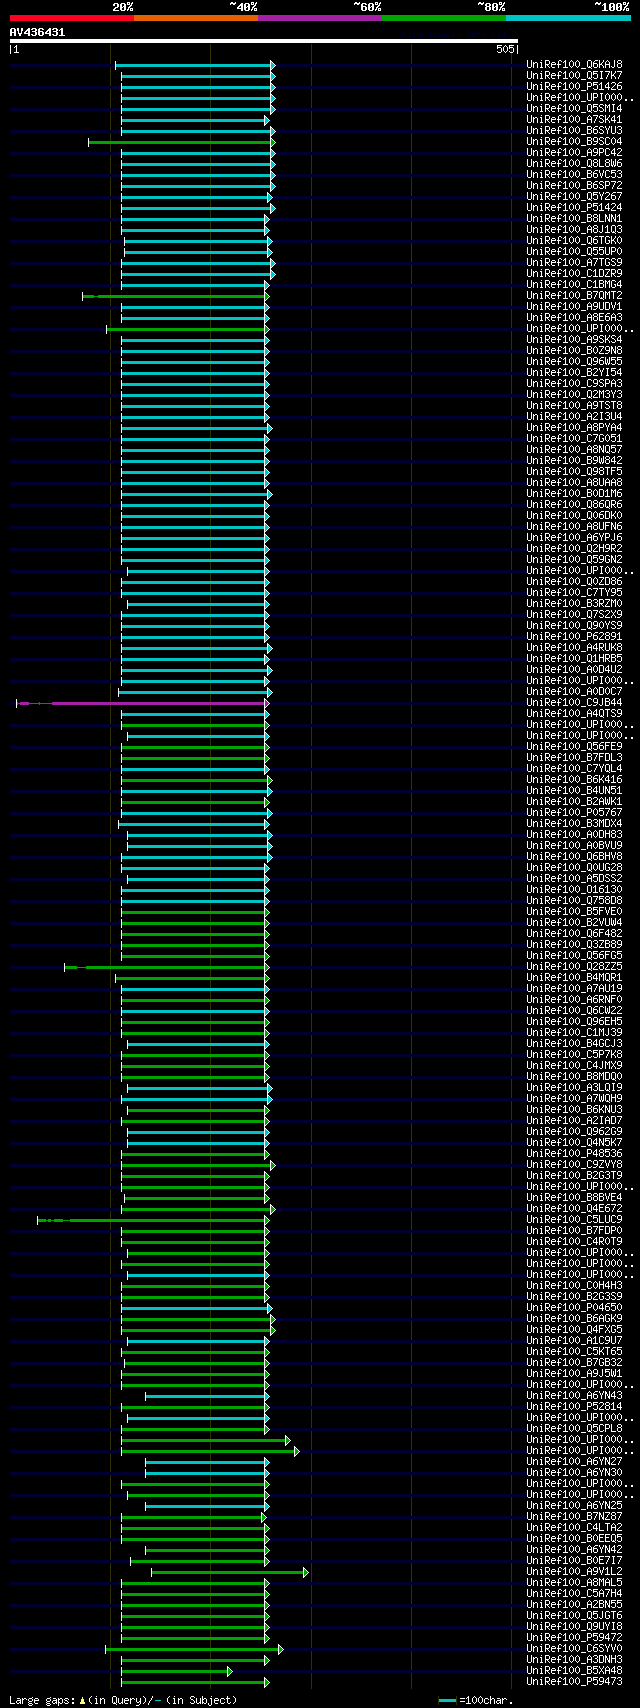The image size is (640, 1708).
Task: Select the purple C9JB44 alignment bar
Action: 142,703
